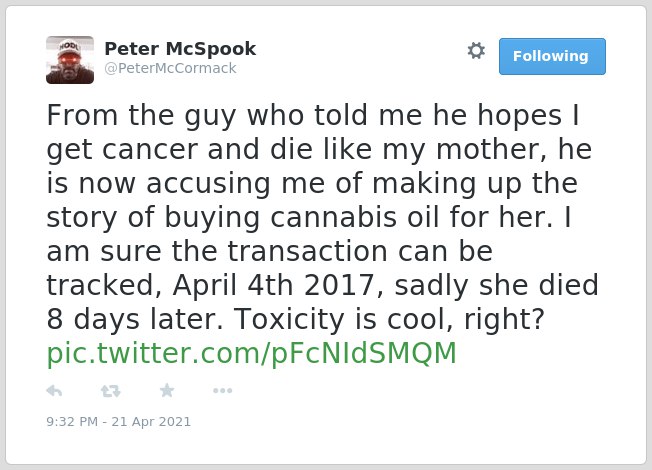The image size is (652, 470).
Task: Open Peter McSpook's profile avatar picture
Action: point(70,60)
